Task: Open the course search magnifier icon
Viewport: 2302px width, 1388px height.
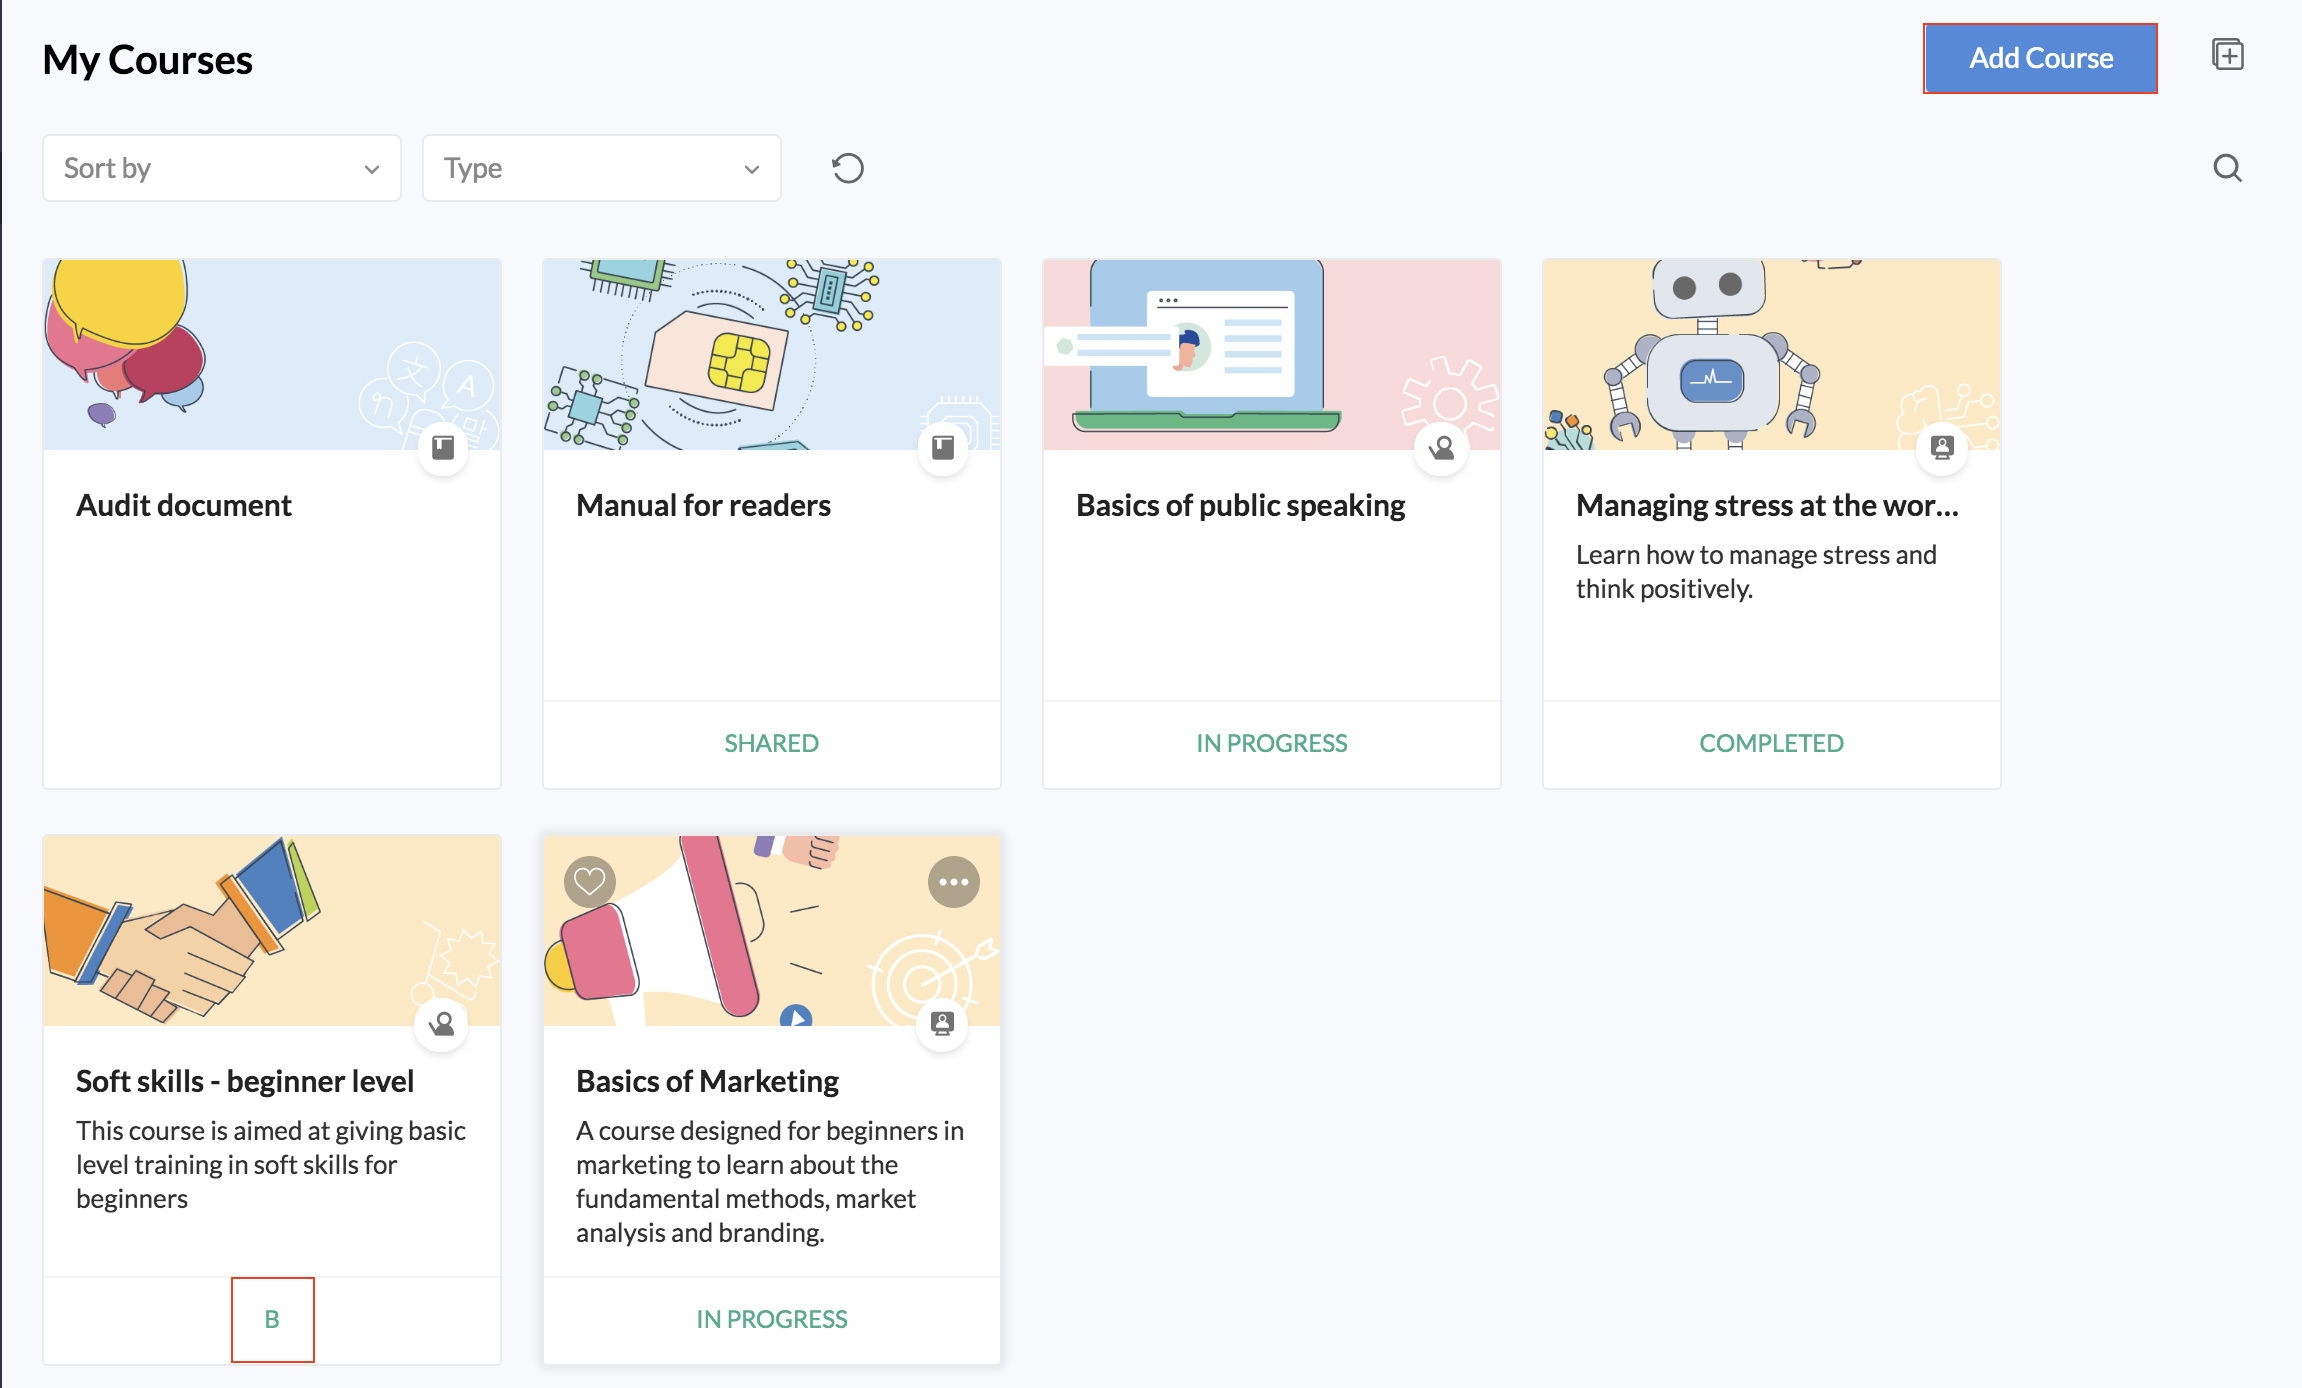Action: (x=2227, y=168)
